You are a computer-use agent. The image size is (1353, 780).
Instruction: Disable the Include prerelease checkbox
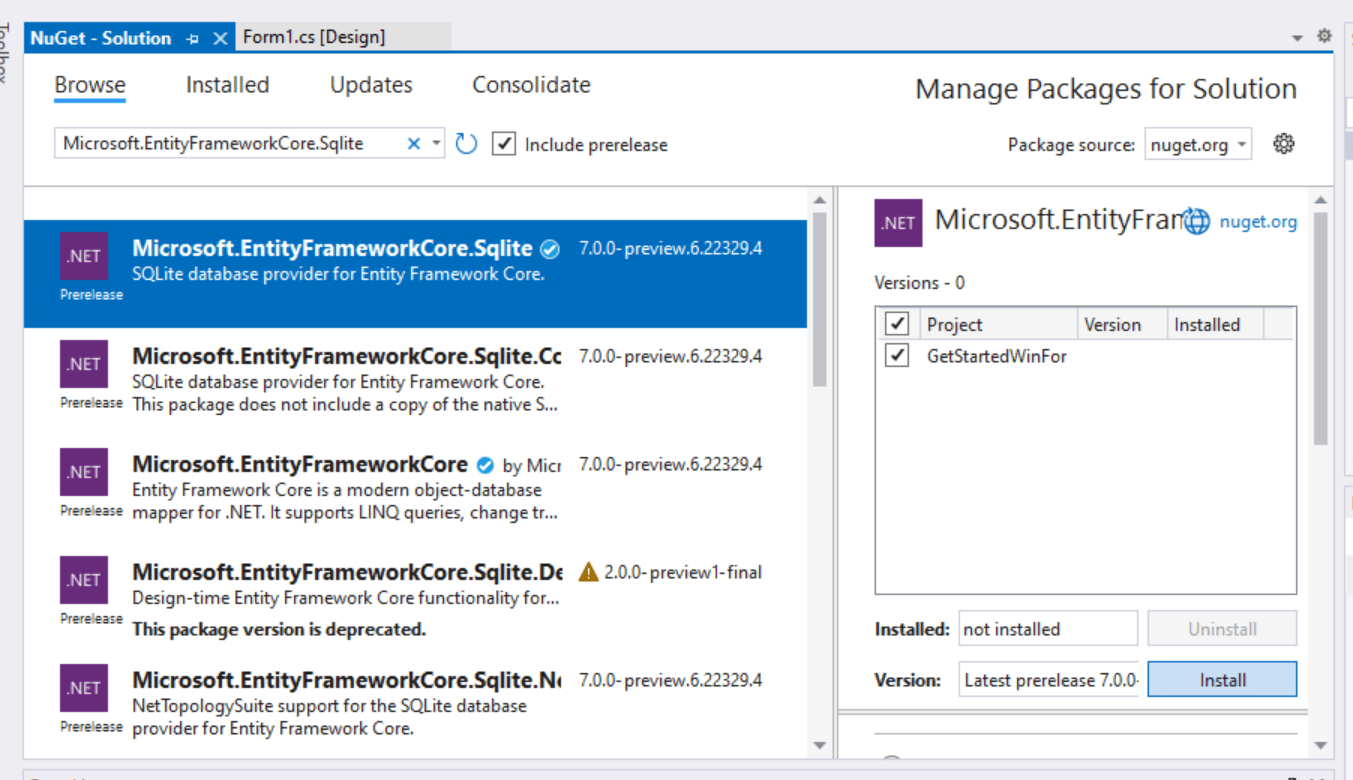(503, 143)
